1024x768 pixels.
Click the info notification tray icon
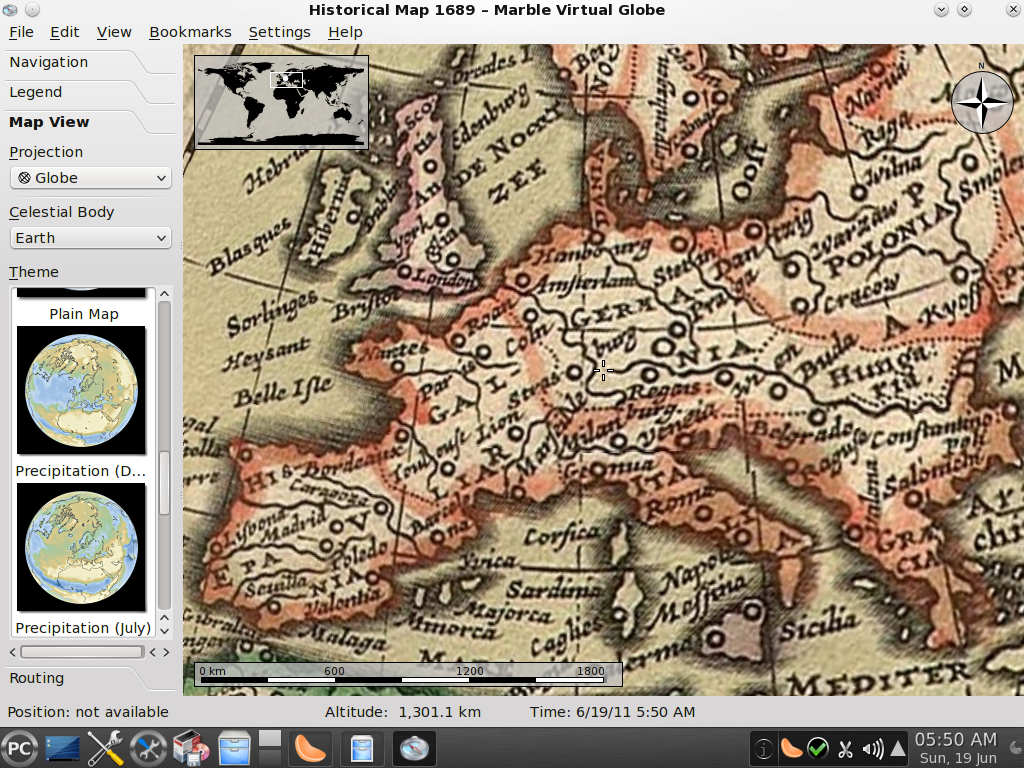[x=763, y=748]
